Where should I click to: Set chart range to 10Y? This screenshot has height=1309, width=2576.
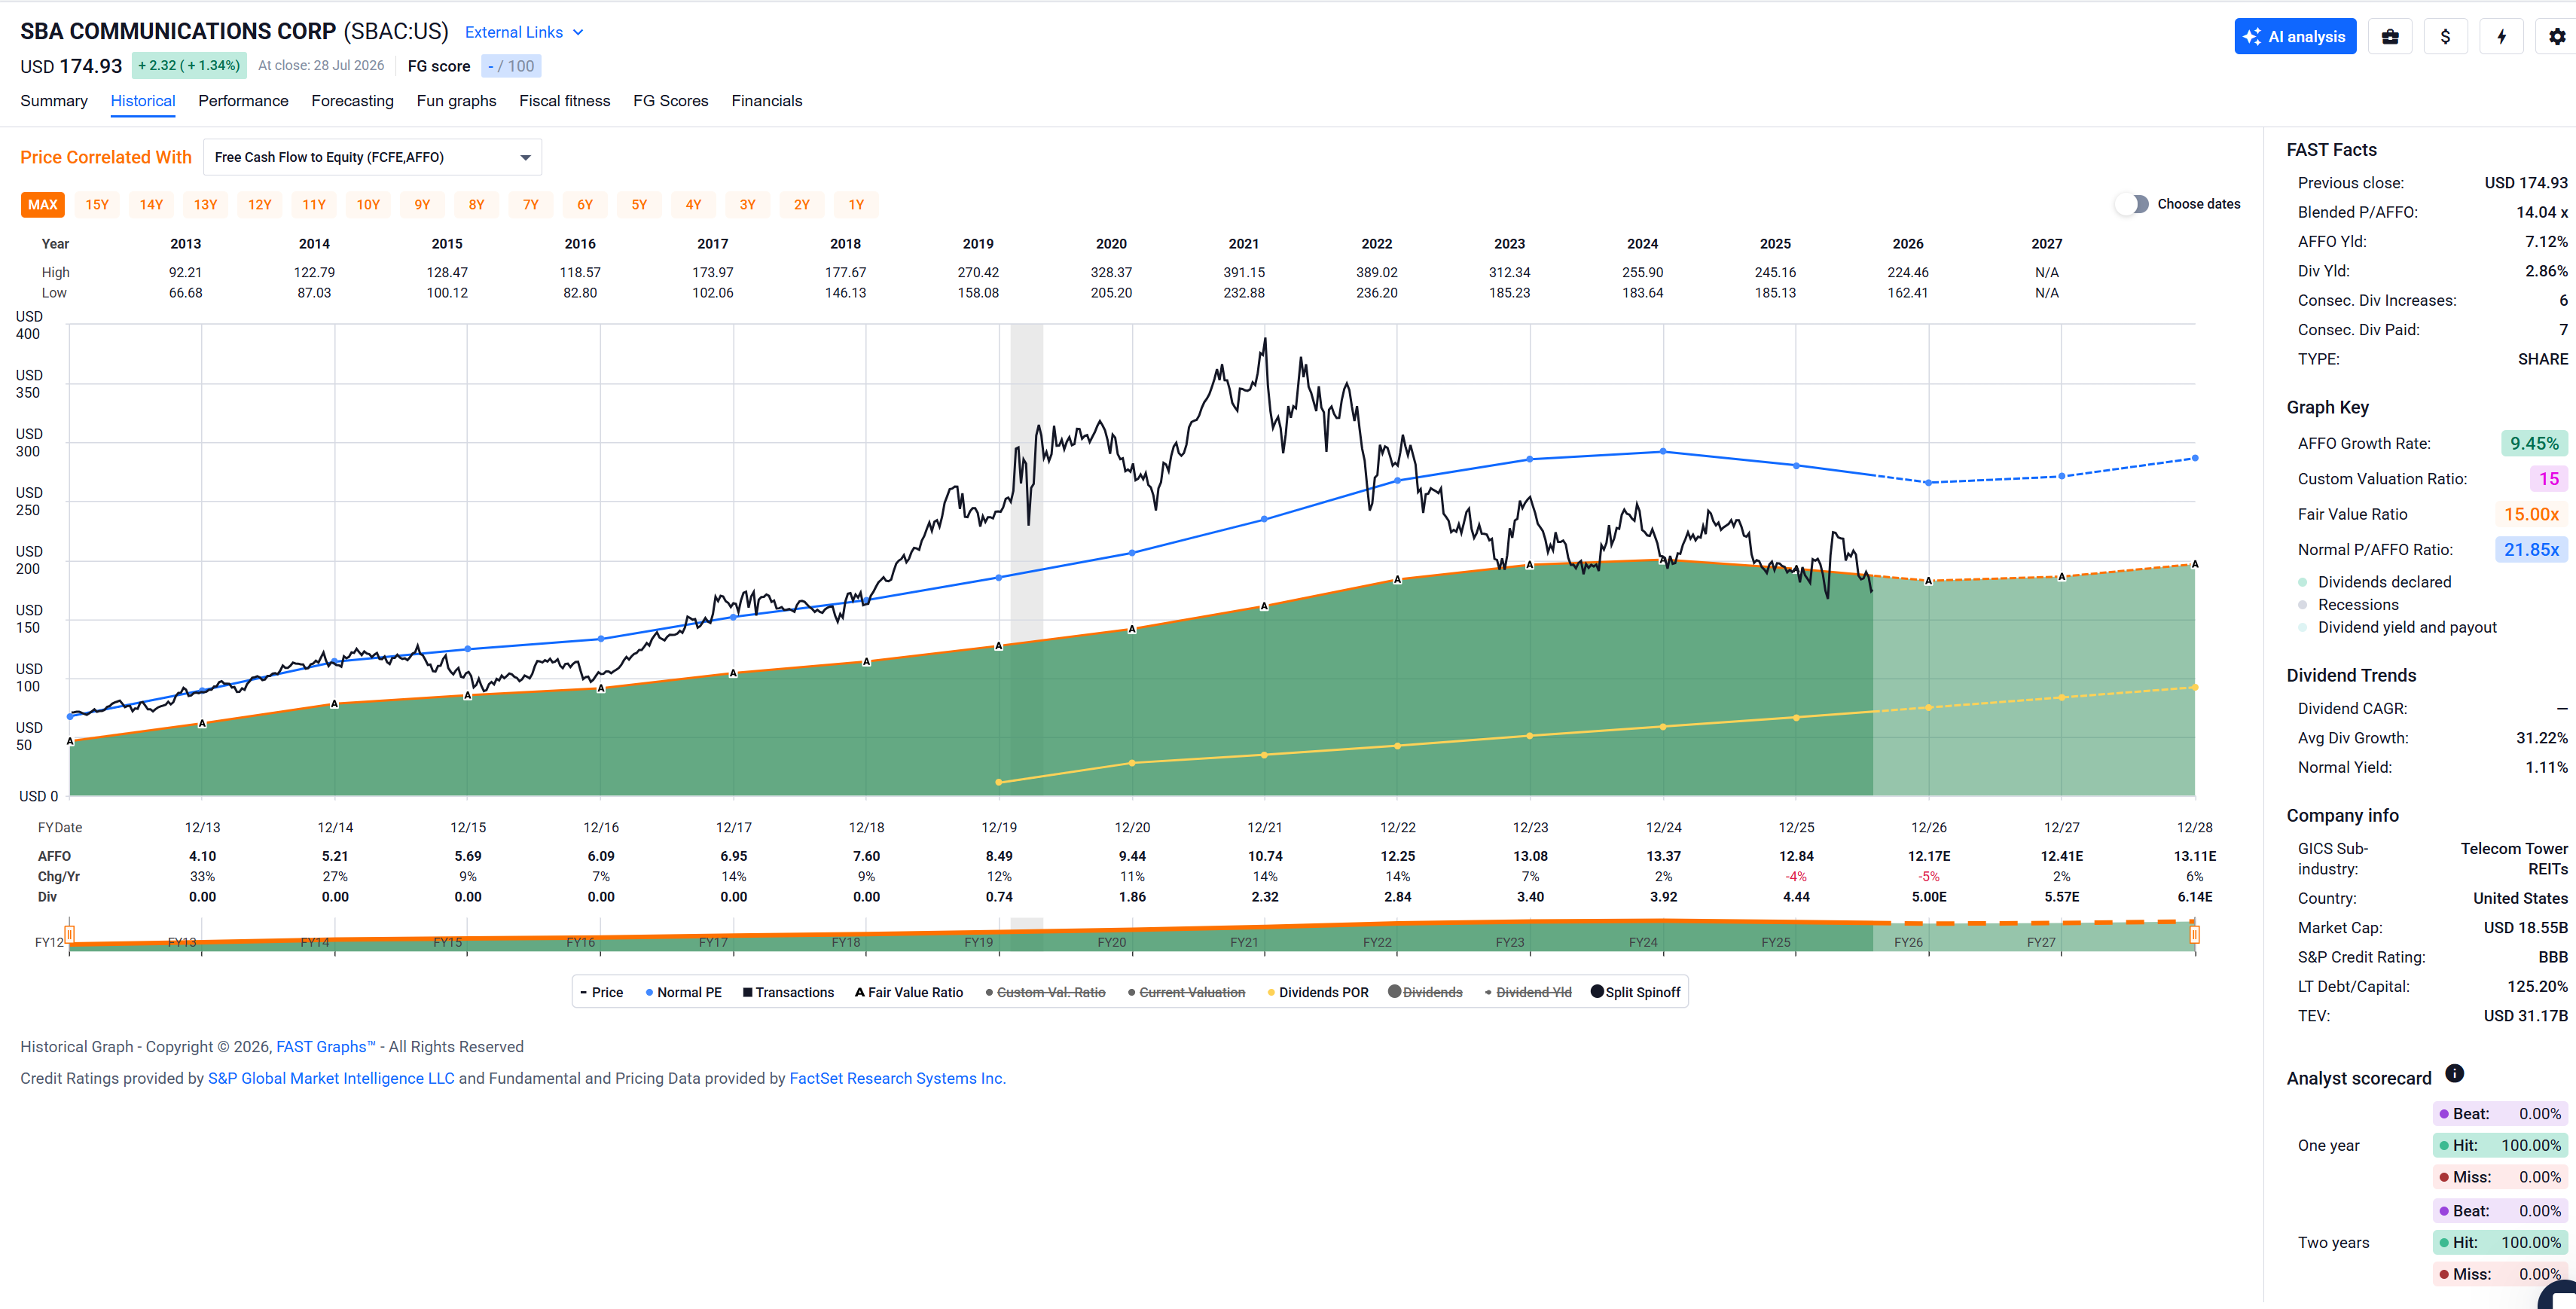(368, 205)
